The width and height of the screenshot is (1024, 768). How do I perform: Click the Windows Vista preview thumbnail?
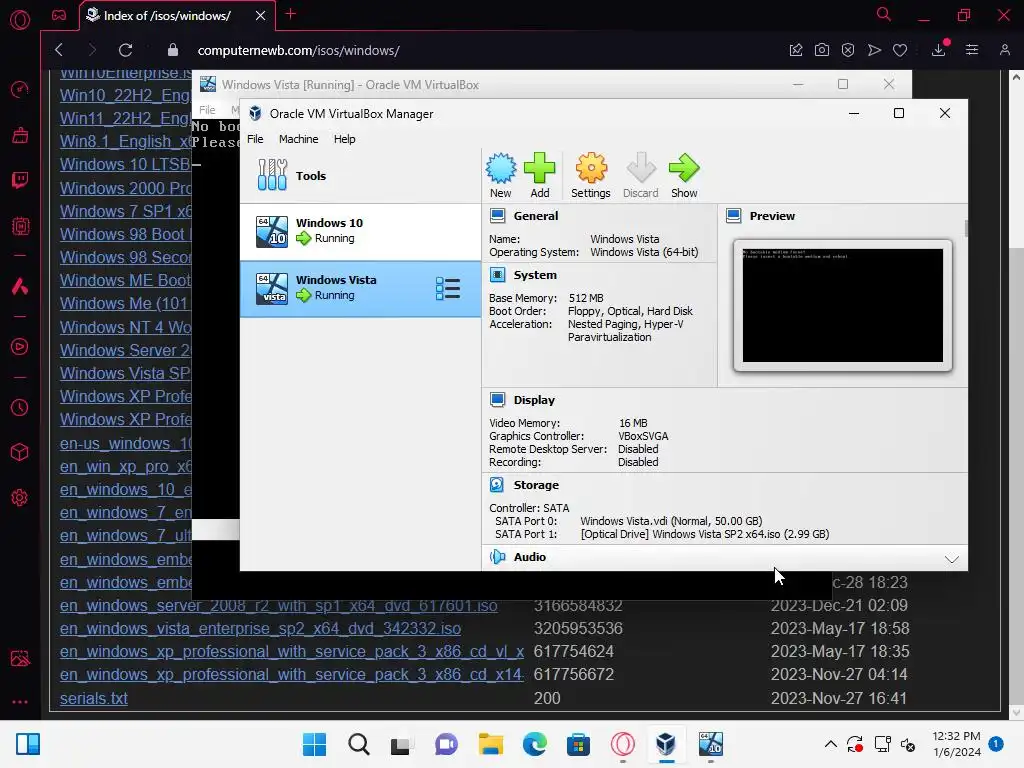[x=842, y=305]
